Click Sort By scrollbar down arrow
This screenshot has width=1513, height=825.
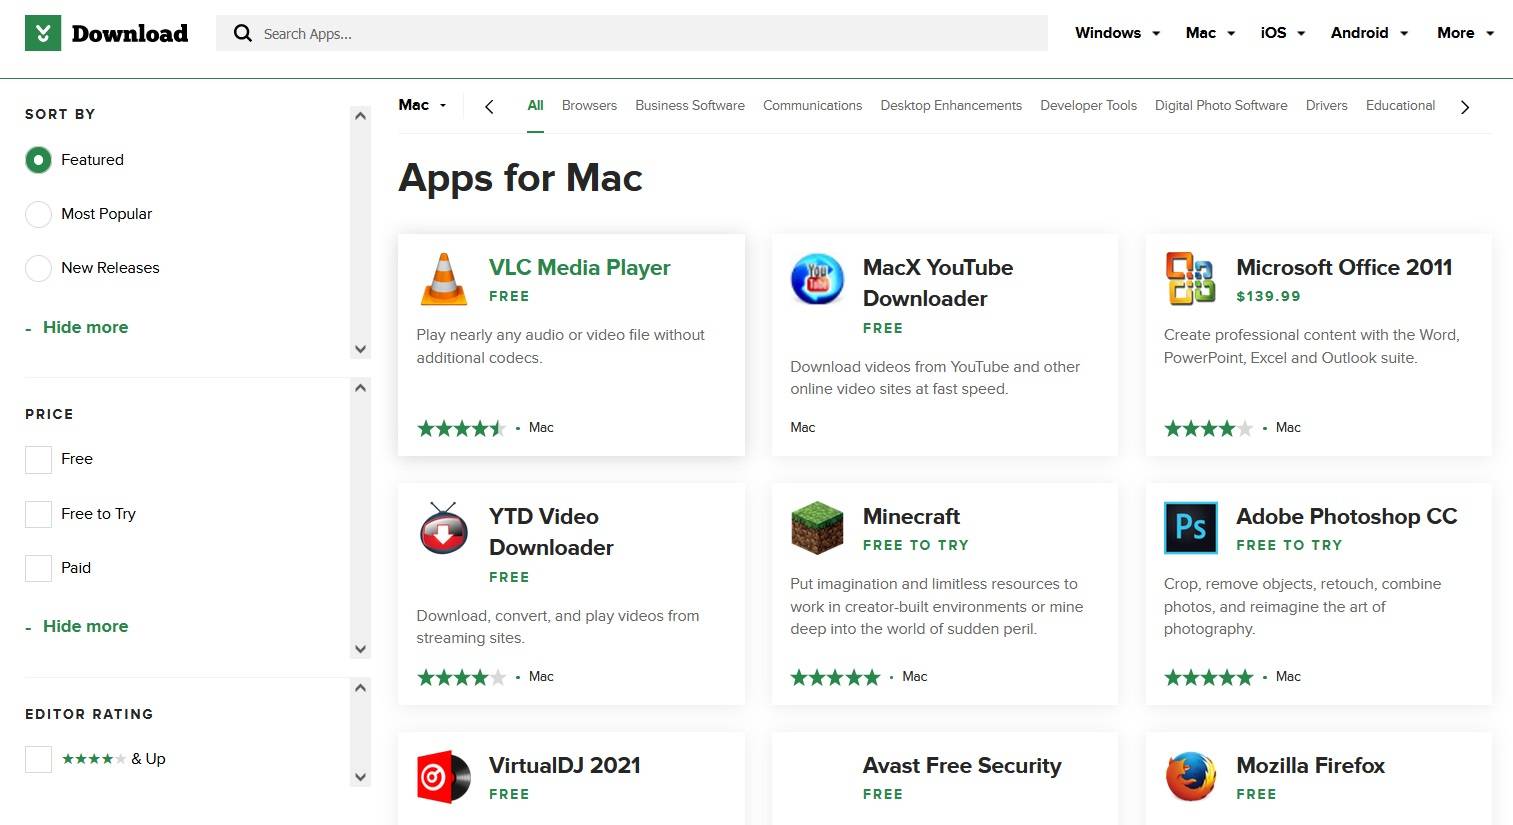click(x=361, y=349)
